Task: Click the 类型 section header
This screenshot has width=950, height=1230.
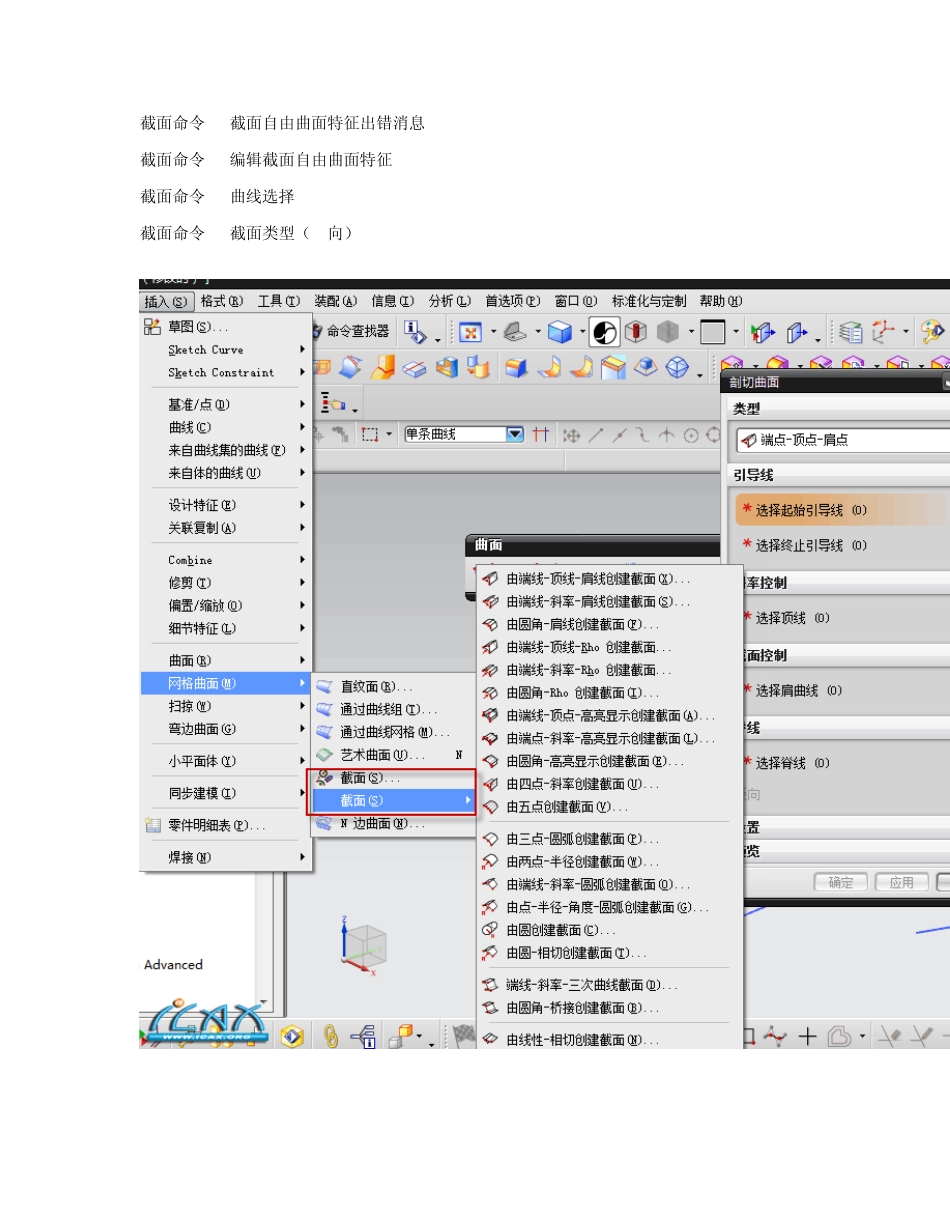Action: 838,409
